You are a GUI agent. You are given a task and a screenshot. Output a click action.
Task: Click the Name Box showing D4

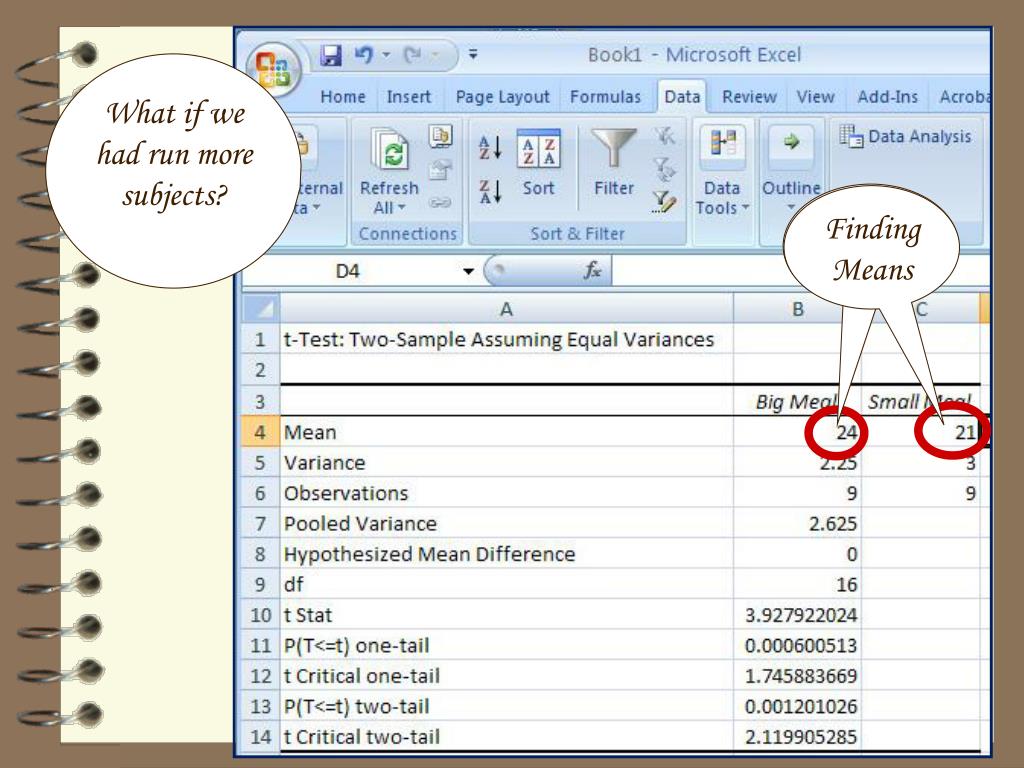coord(348,270)
